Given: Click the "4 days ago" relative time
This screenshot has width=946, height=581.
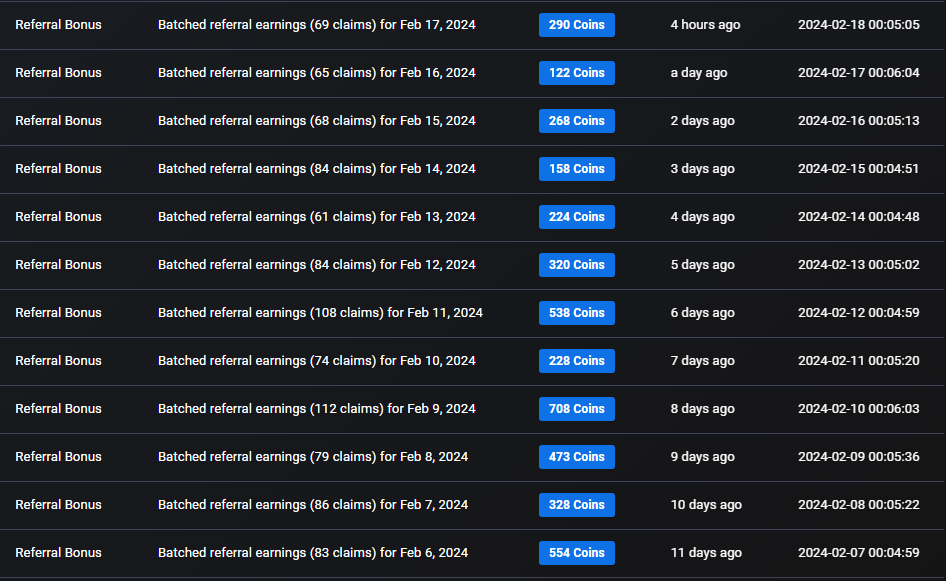Looking at the screenshot, I should tap(702, 217).
